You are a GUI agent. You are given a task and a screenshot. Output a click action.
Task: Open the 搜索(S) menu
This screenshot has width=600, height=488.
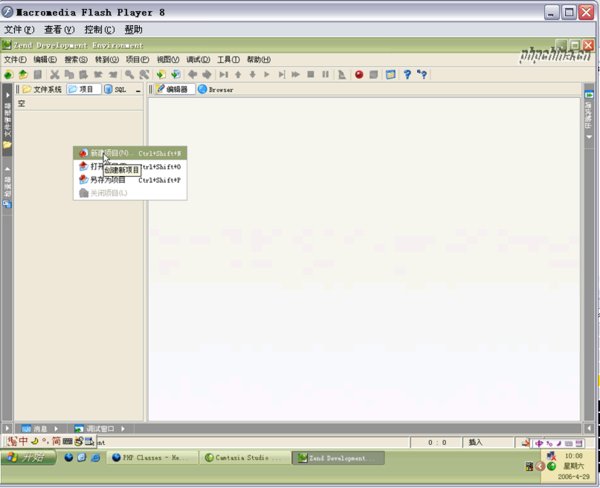(76, 59)
